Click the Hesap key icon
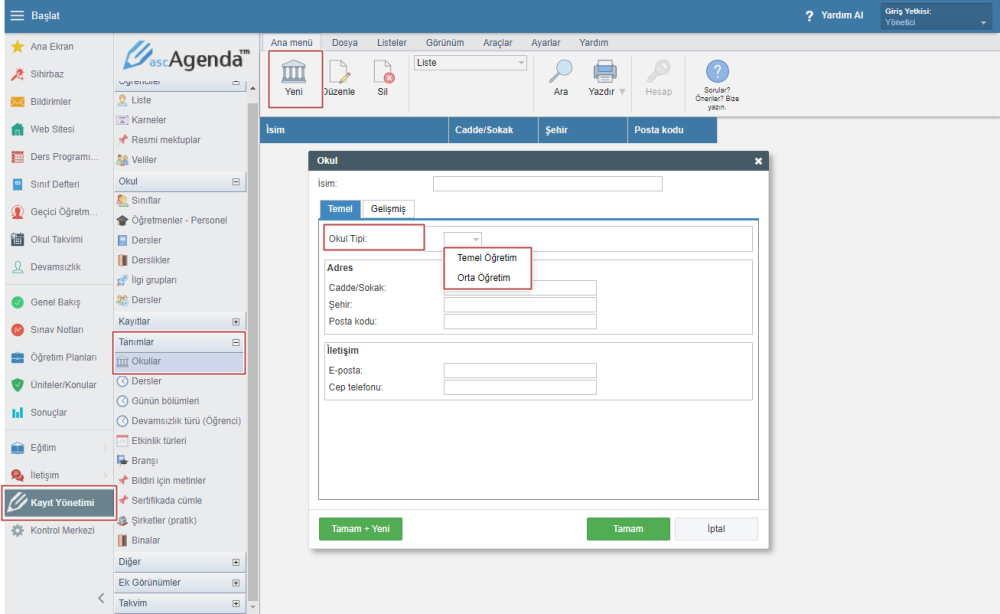Image resolution: width=1000 pixels, height=614 pixels. click(658, 72)
